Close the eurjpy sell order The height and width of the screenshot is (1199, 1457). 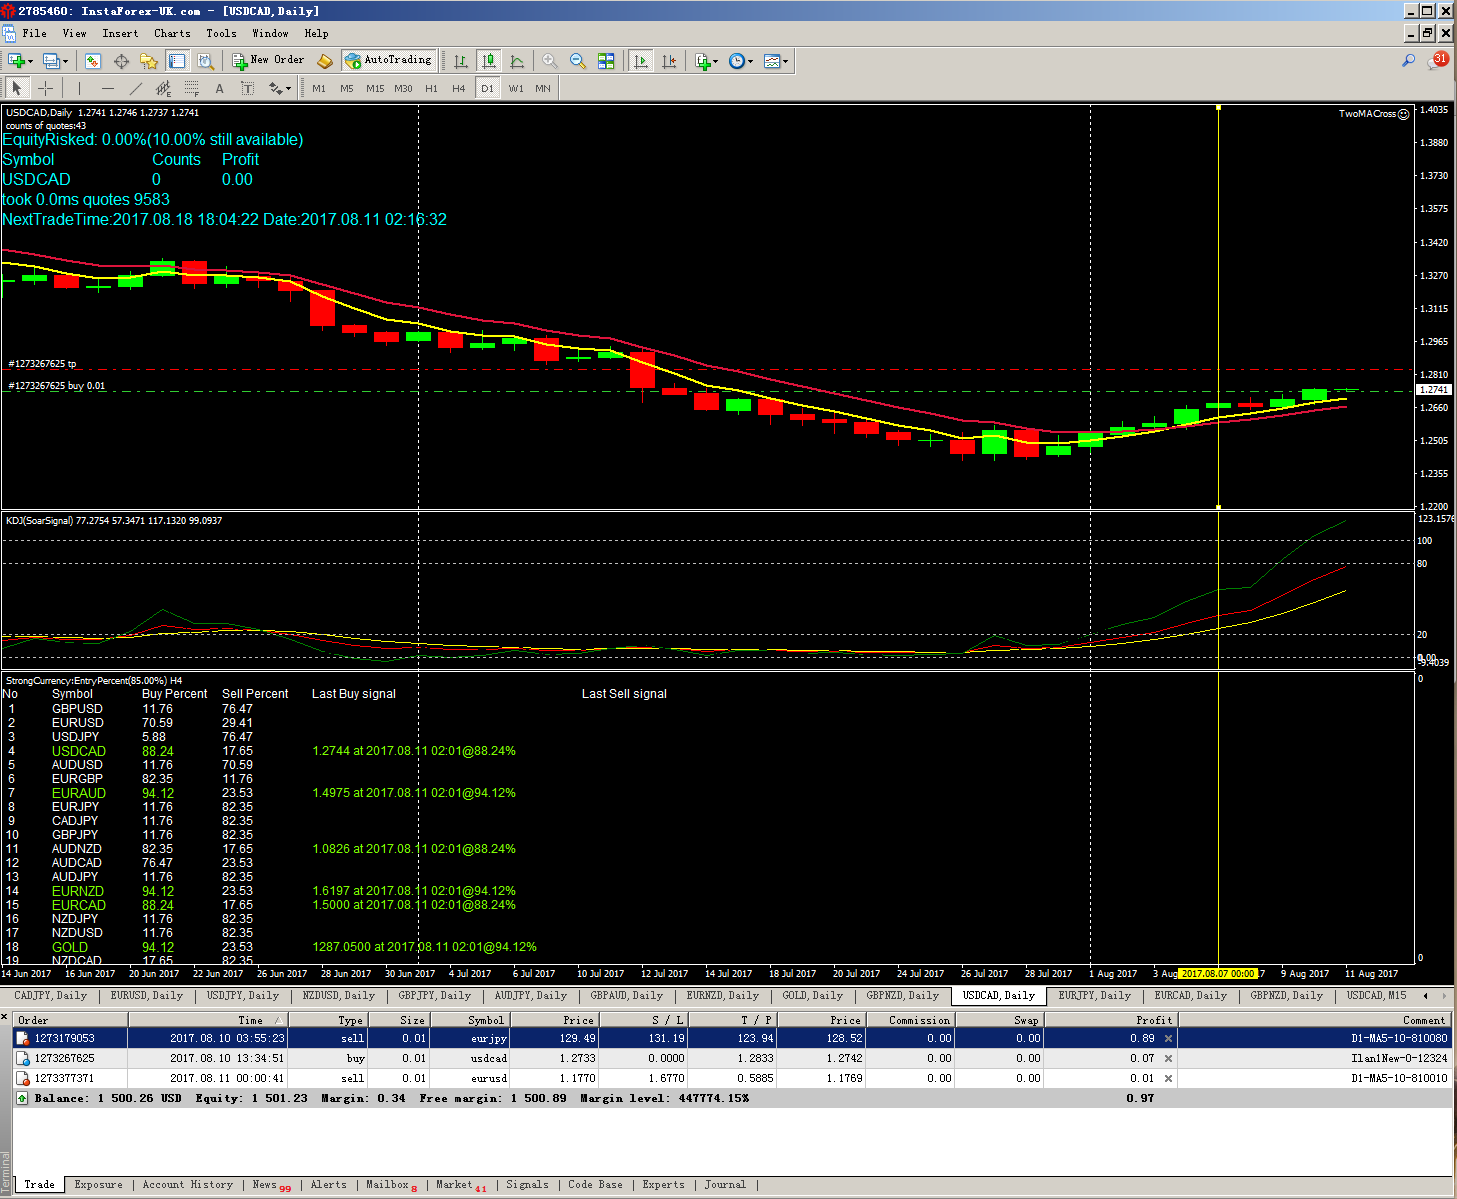pyautogui.click(x=1168, y=1039)
